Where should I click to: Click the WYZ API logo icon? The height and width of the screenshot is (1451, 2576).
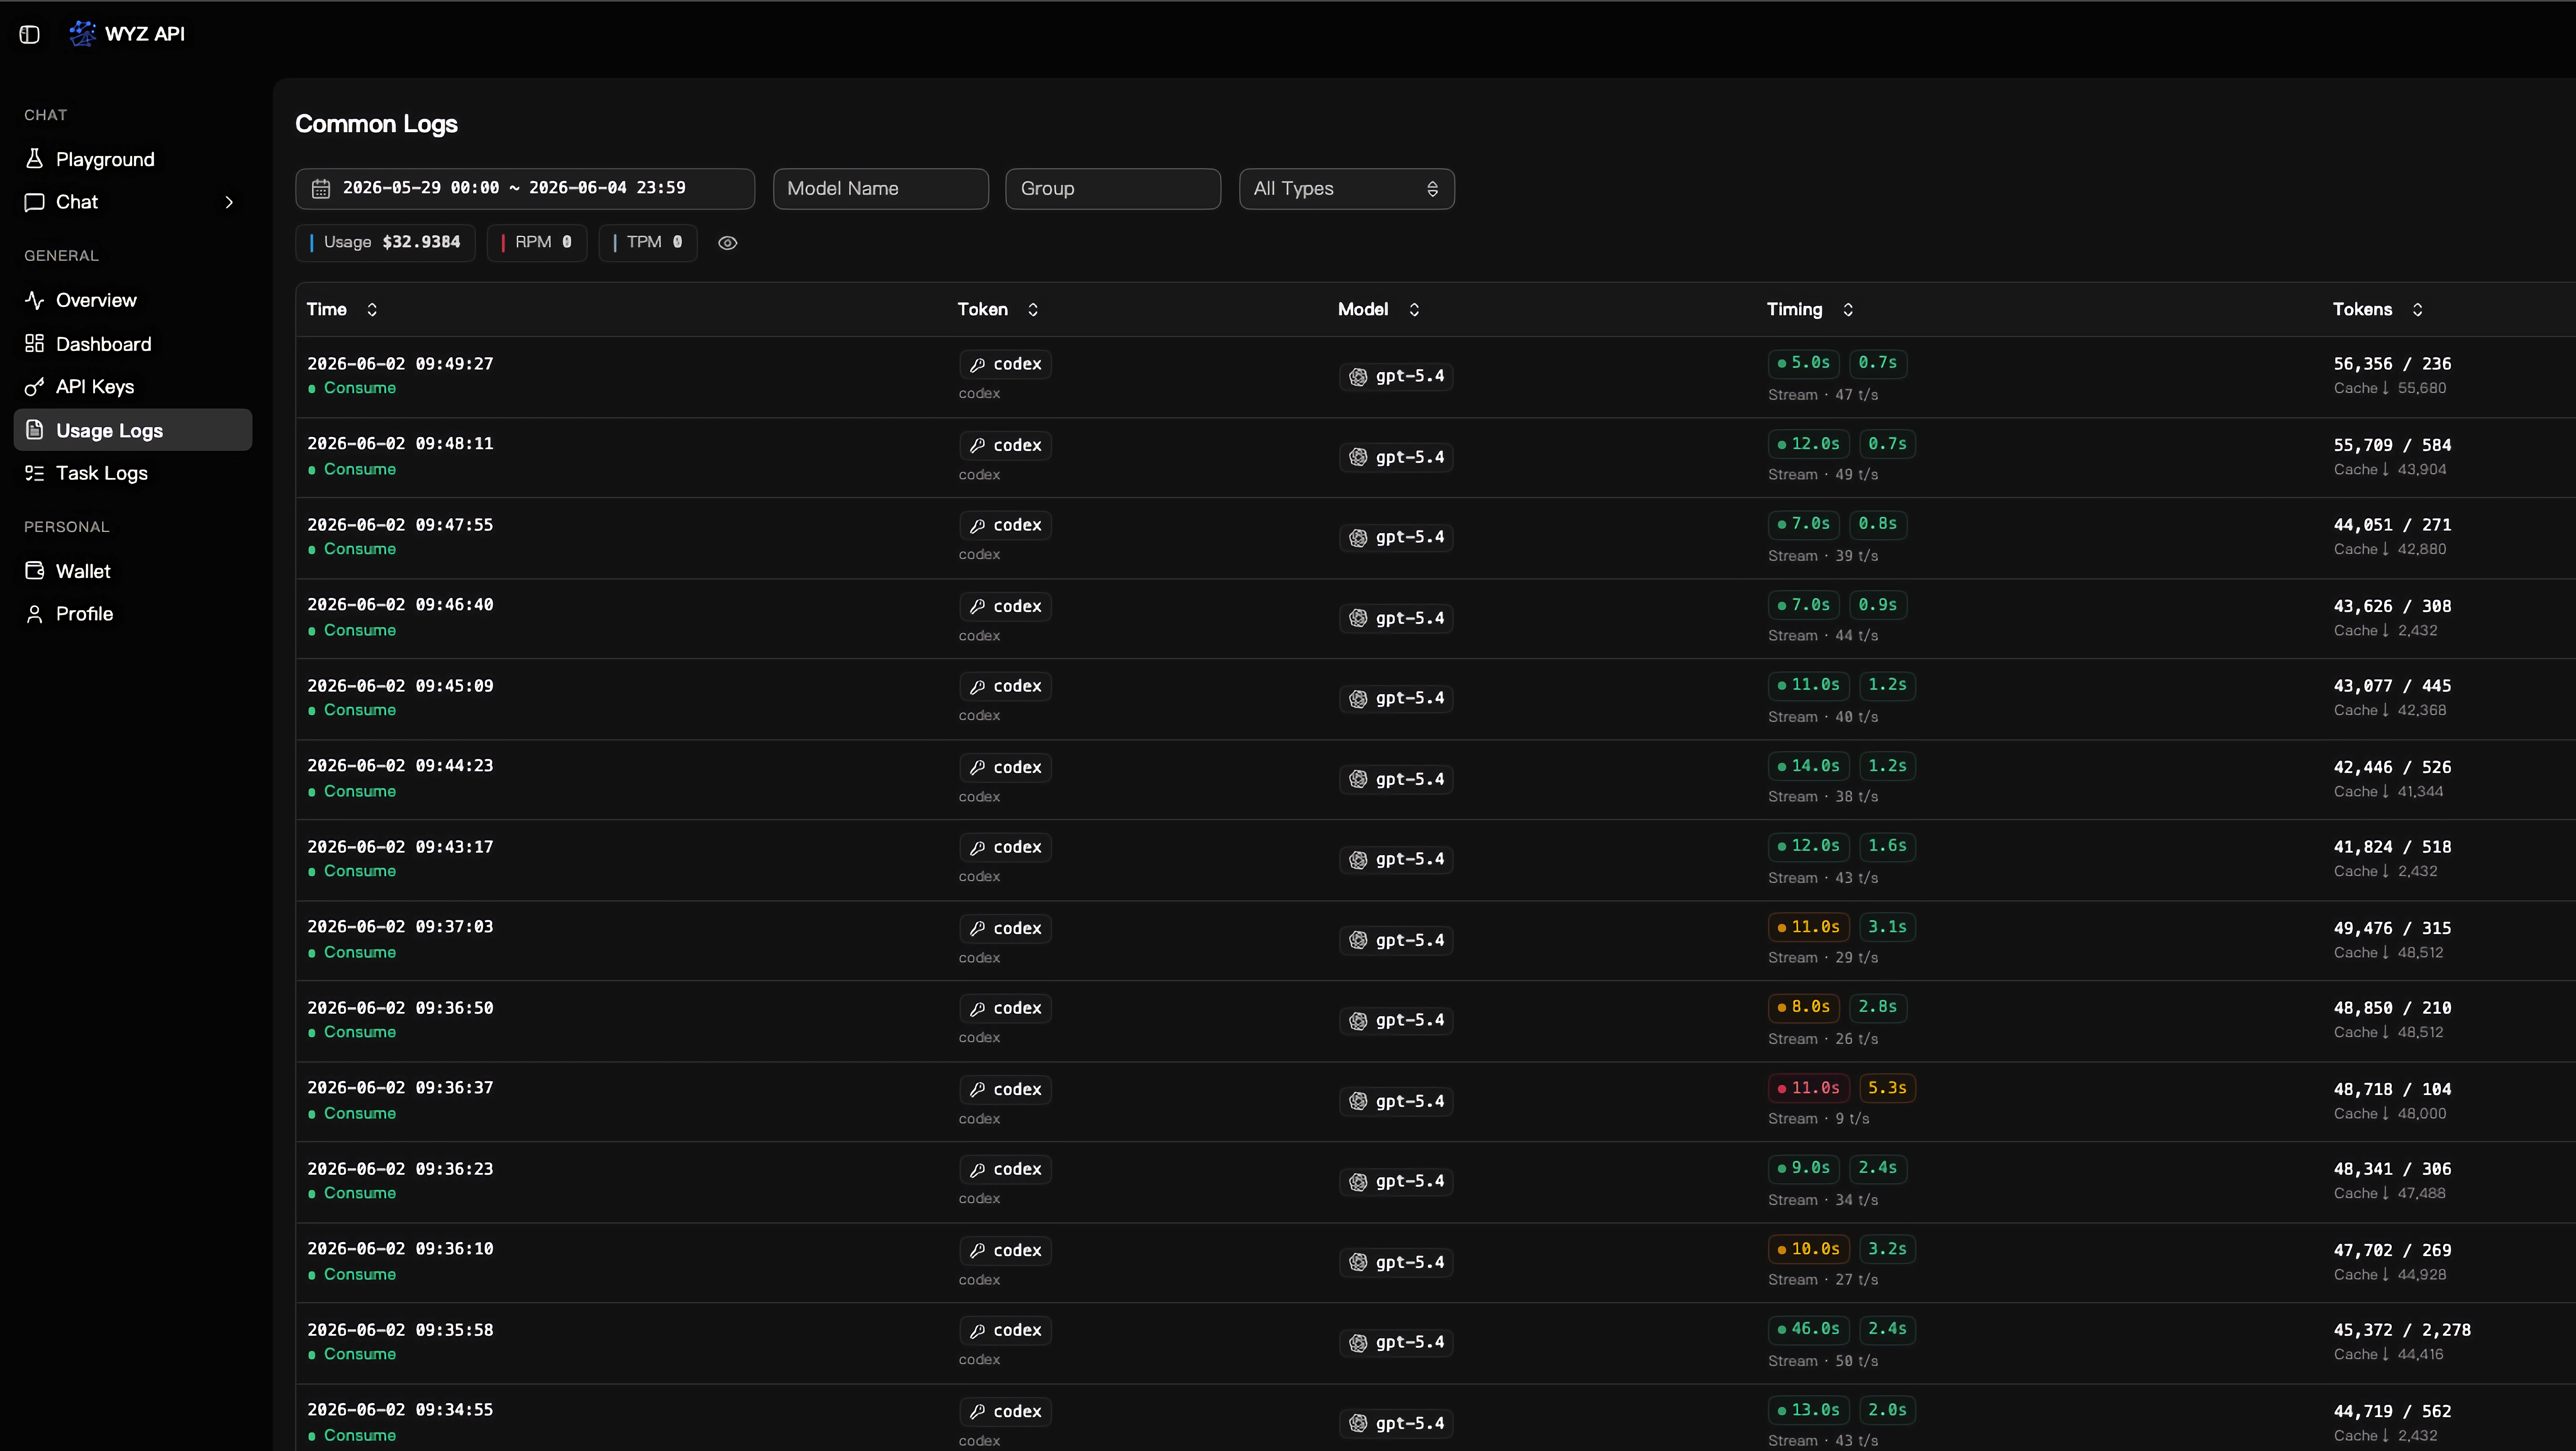82,33
